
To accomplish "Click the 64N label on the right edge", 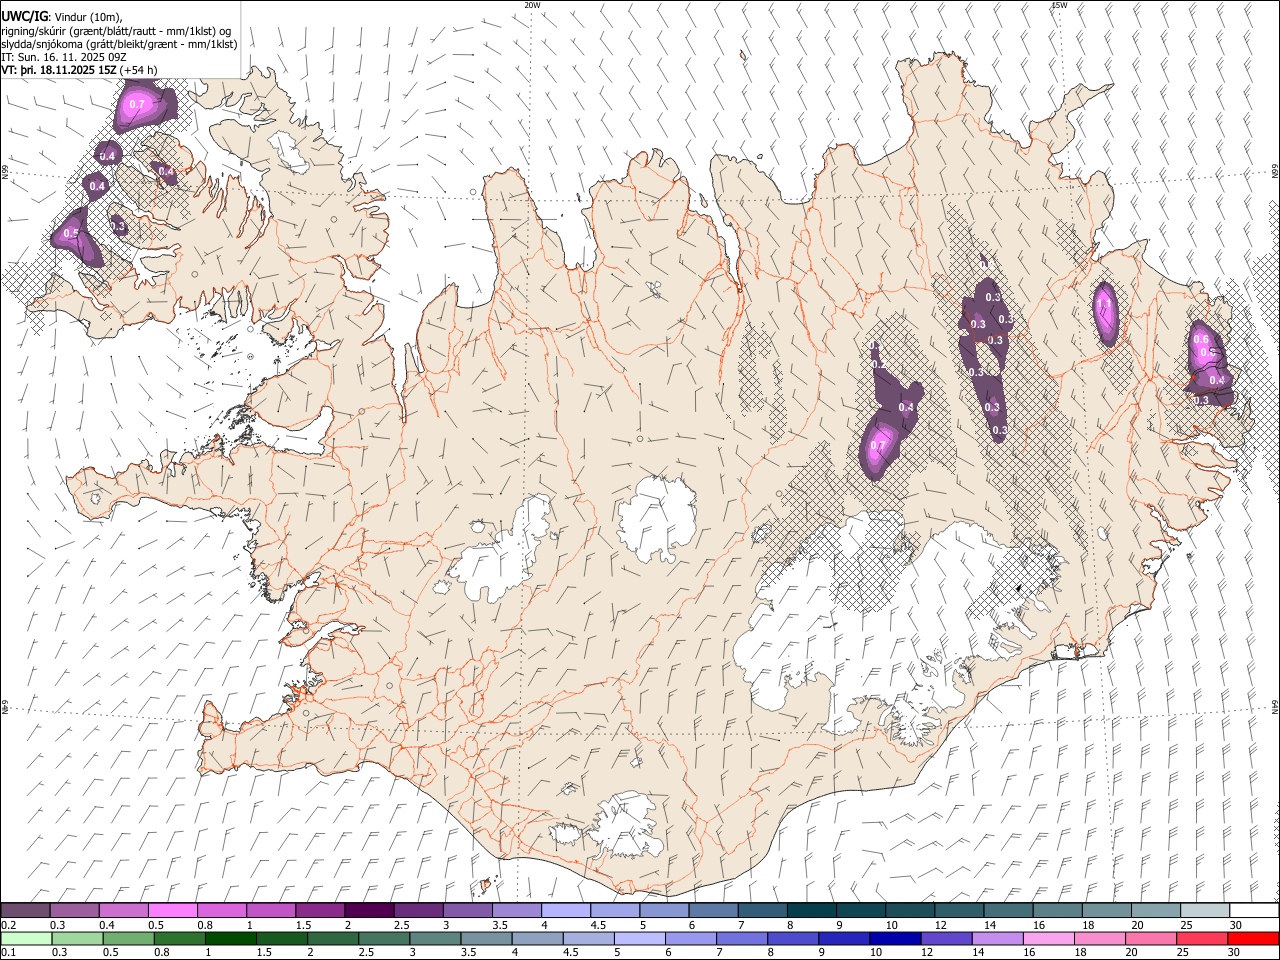I will [x=1275, y=706].
